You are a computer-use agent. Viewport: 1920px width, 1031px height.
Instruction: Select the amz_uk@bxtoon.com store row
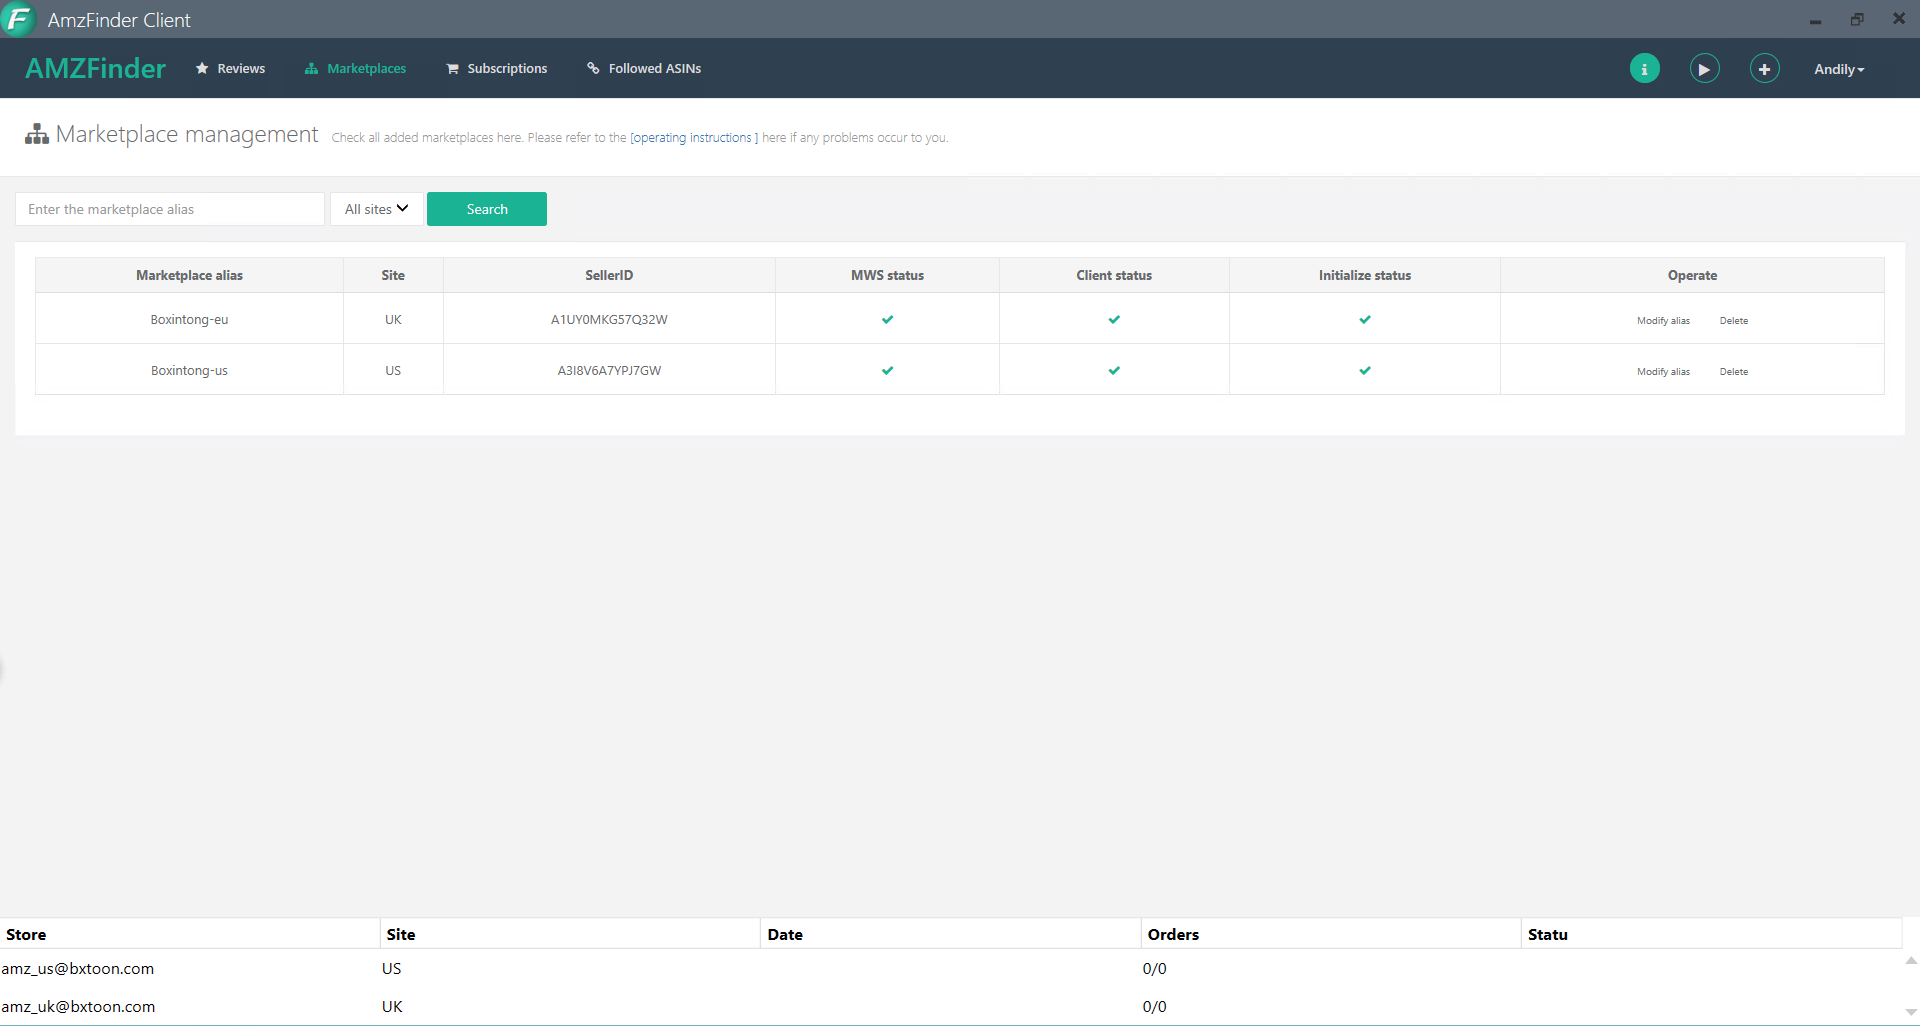pos(950,1007)
